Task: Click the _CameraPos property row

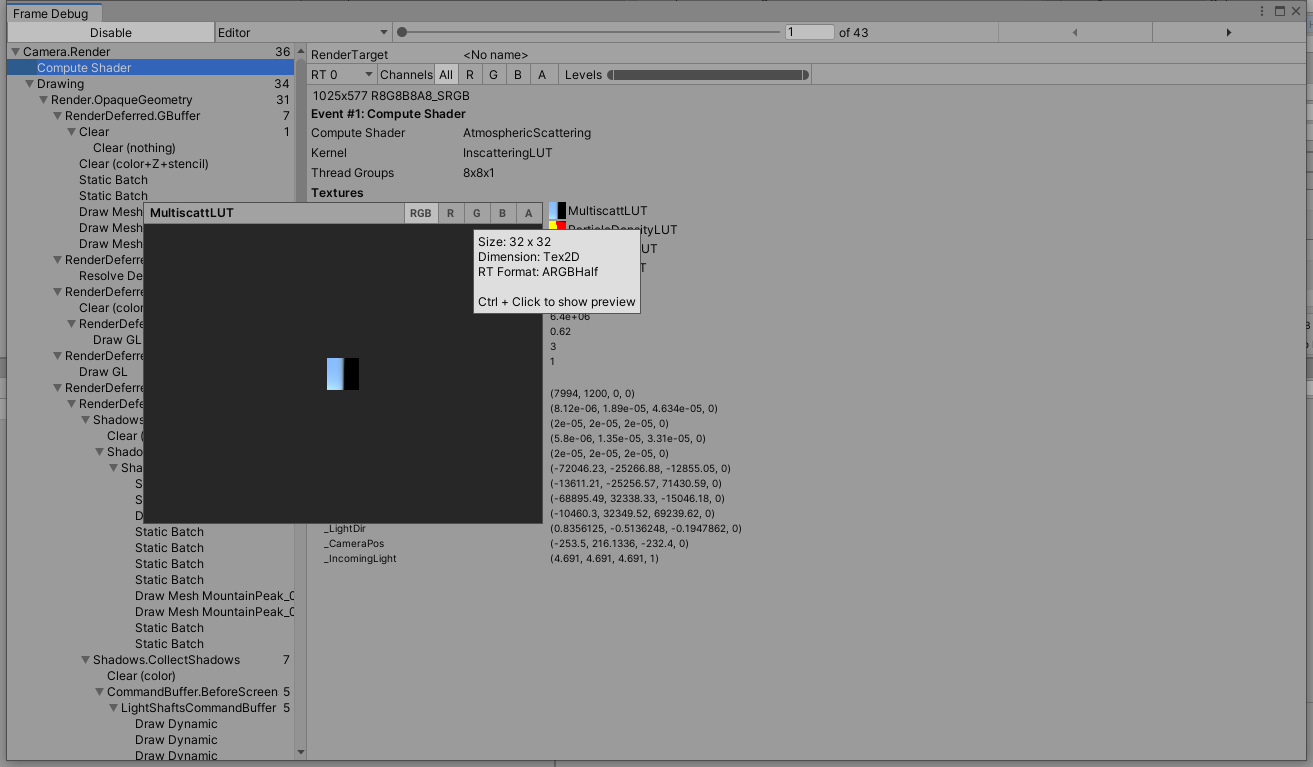Action: 506,544
